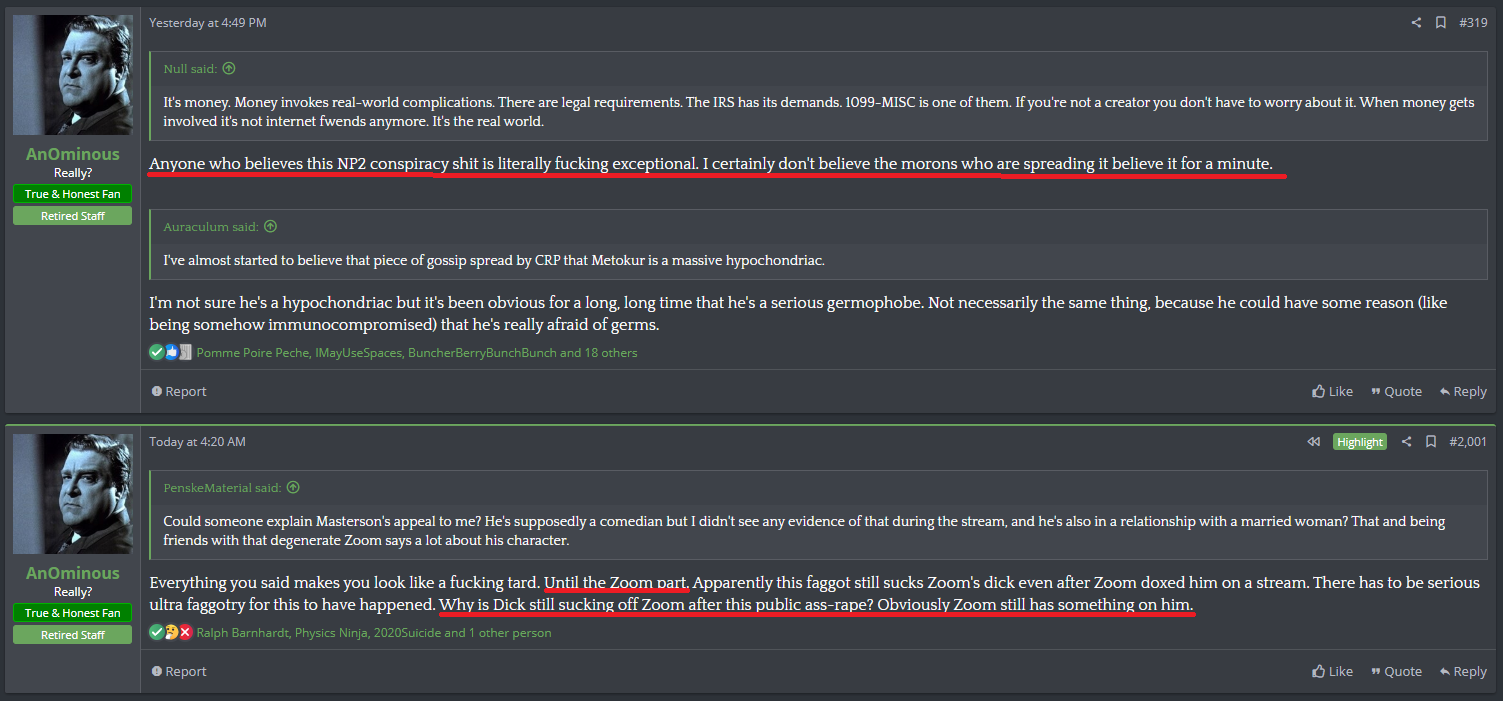Screen dimensions: 1503x701
Task: Like the first post
Action: point(1332,391)
